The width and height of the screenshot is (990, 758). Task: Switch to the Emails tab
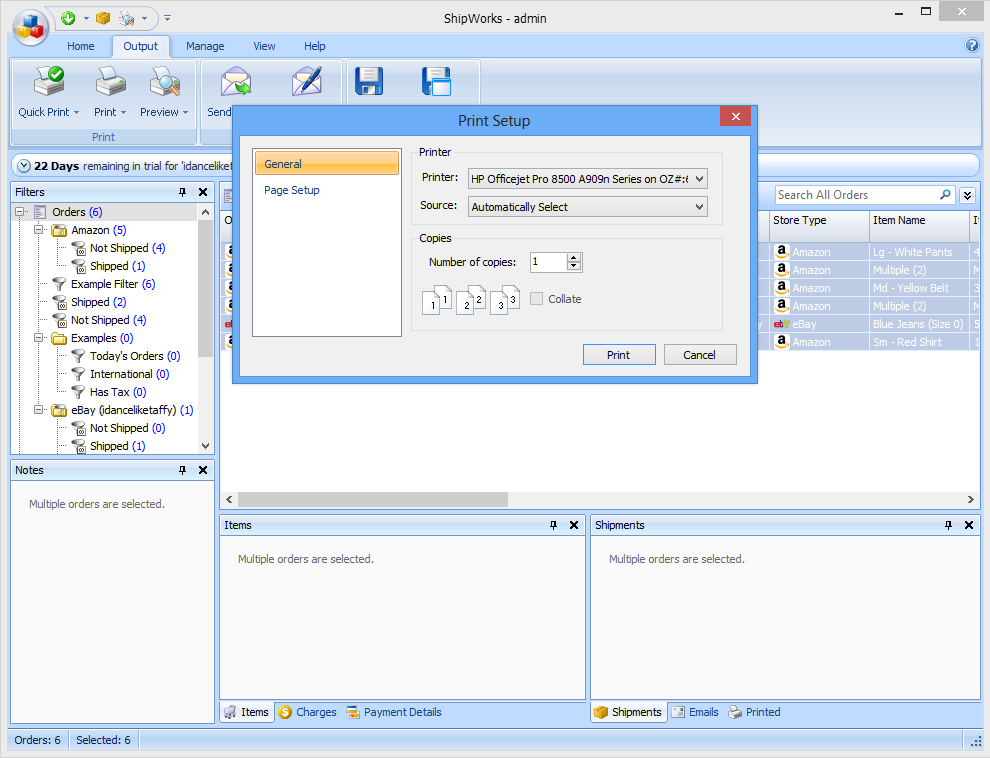pos(695,712)
